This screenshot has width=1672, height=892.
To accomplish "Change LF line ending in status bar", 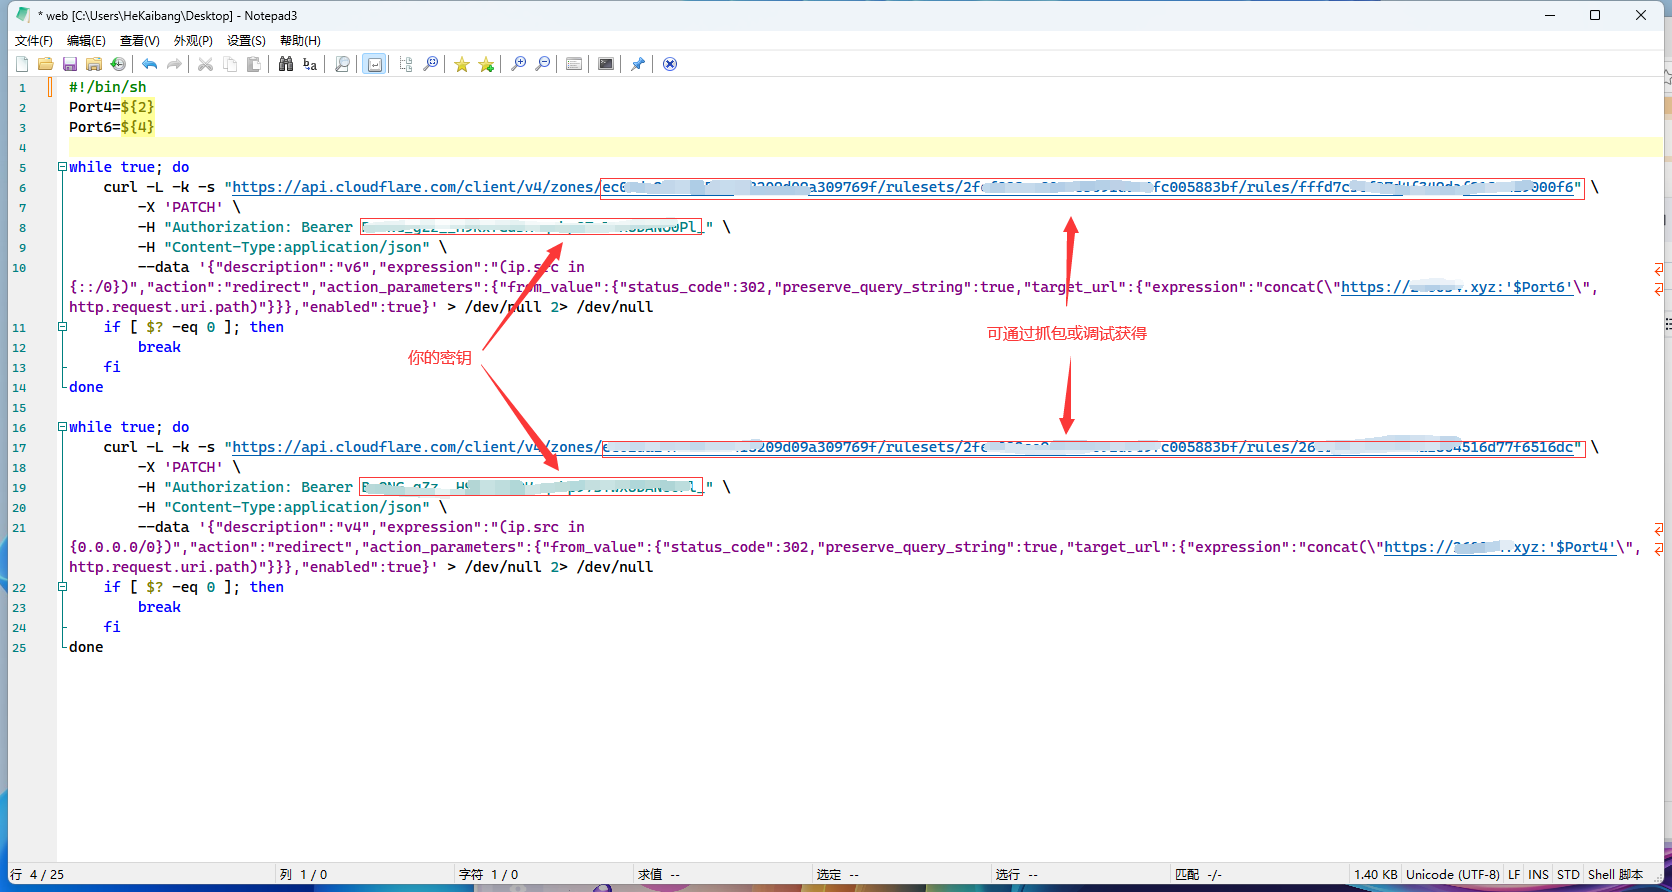I will (x=1514, y=874).
